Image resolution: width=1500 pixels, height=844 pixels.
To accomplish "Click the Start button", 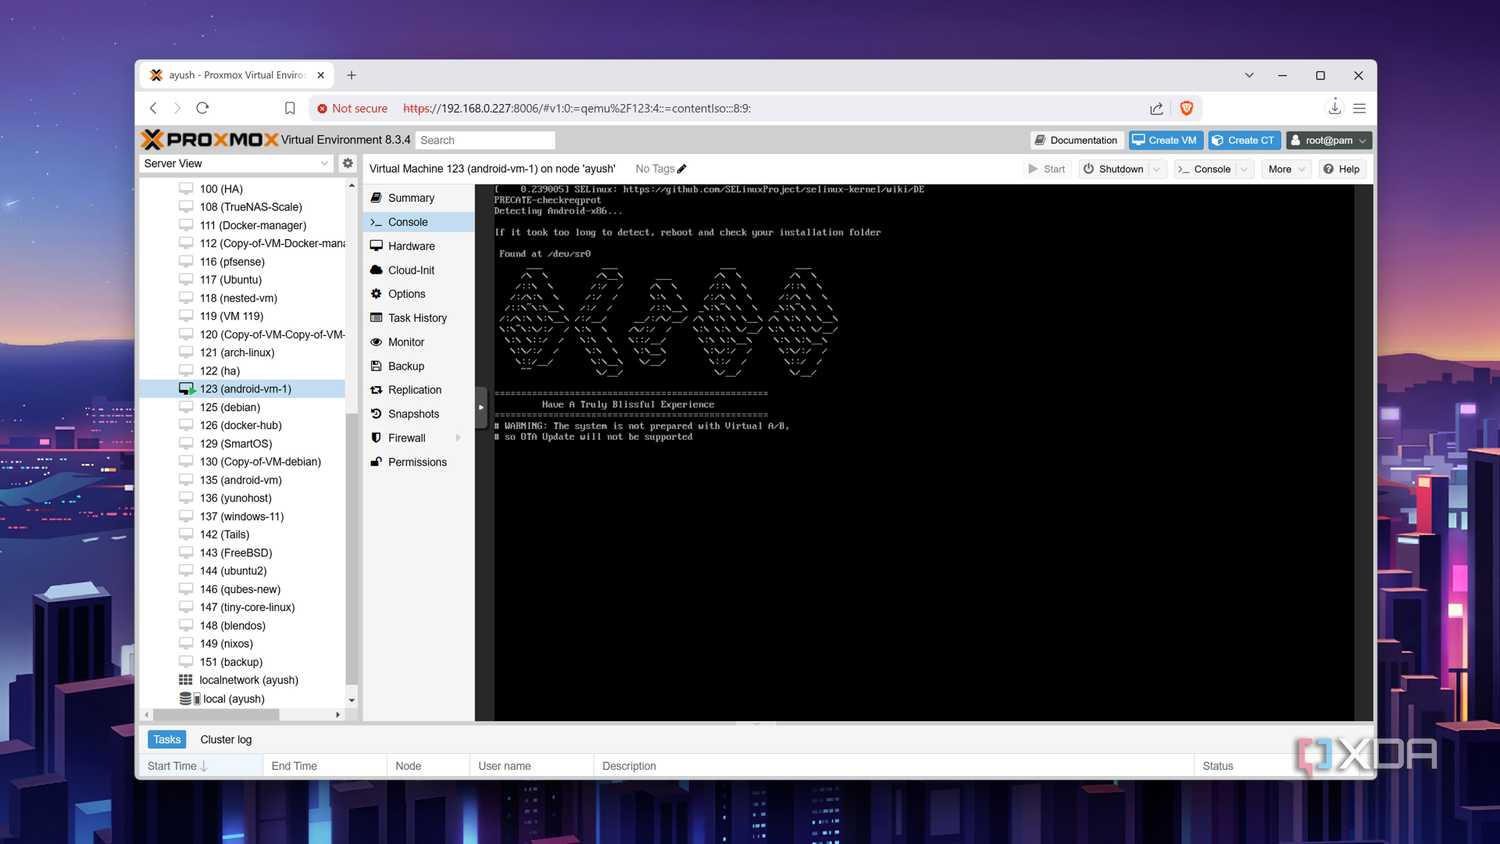I will point(1047,169).
